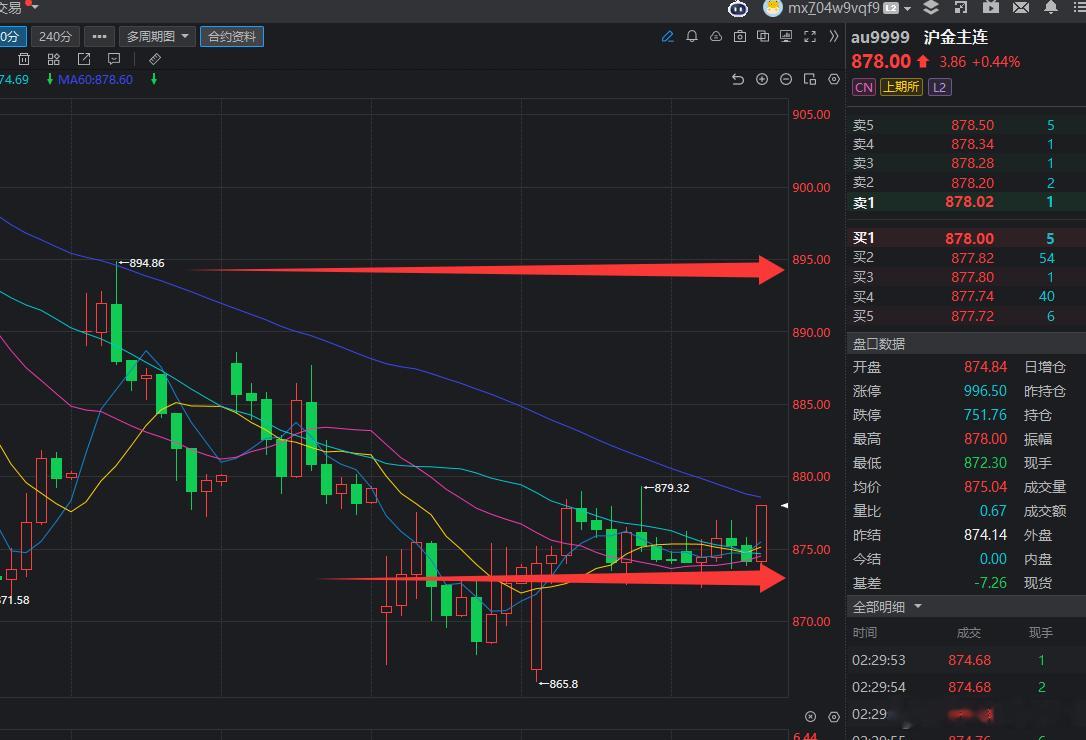Zoom in chart with plus circle
Screen dimensions: 1086x740
click(x=762, y=80)
